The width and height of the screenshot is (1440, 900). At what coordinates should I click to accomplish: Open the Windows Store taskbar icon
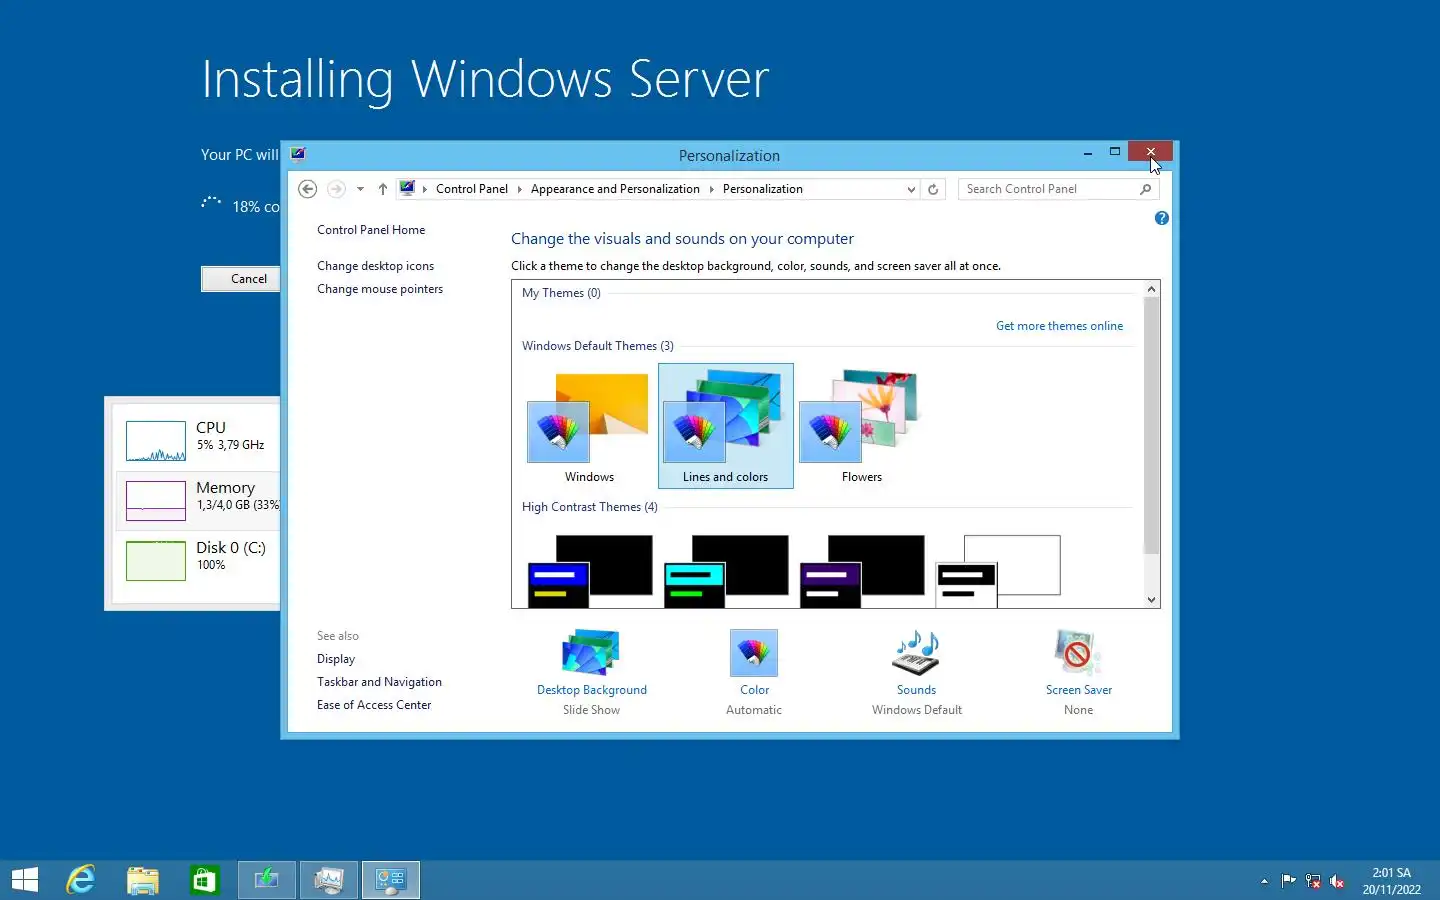point(205,880)
